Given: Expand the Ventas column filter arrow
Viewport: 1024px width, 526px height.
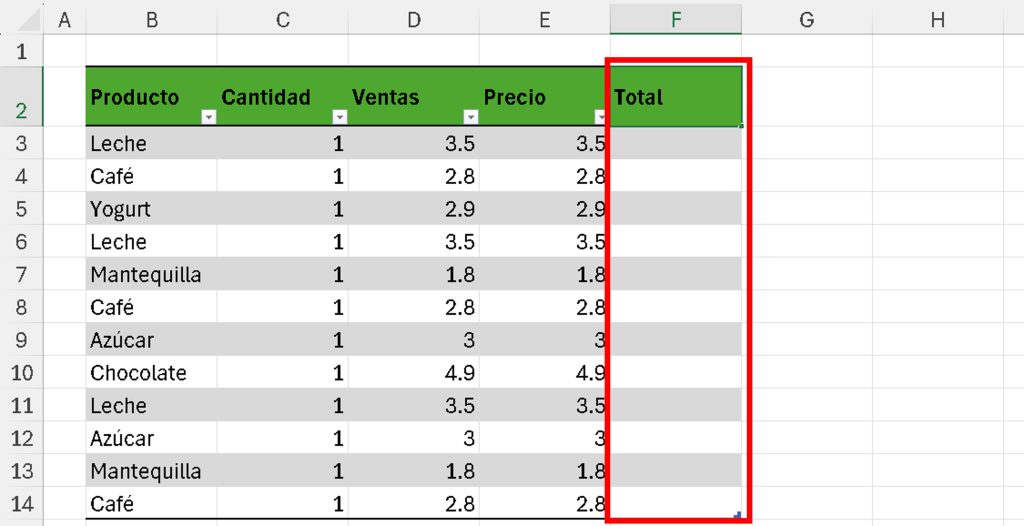Looking at the screenshot, I should click(471, 117).
